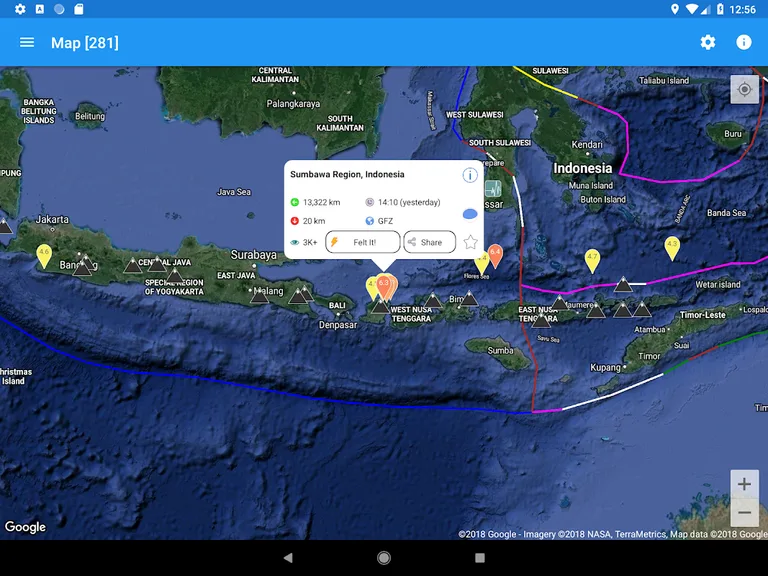This screenshot has height=576, width=768.
Task: Select the 6.3 magnitude earthquake marker
Action: point(384,288)
